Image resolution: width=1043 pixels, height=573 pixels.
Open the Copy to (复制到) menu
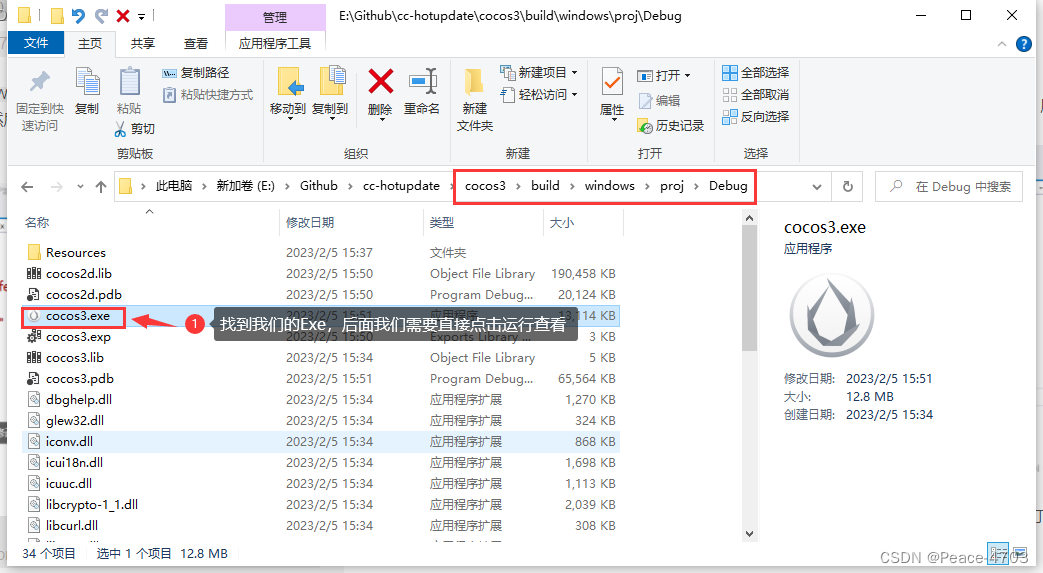[331, 93]
